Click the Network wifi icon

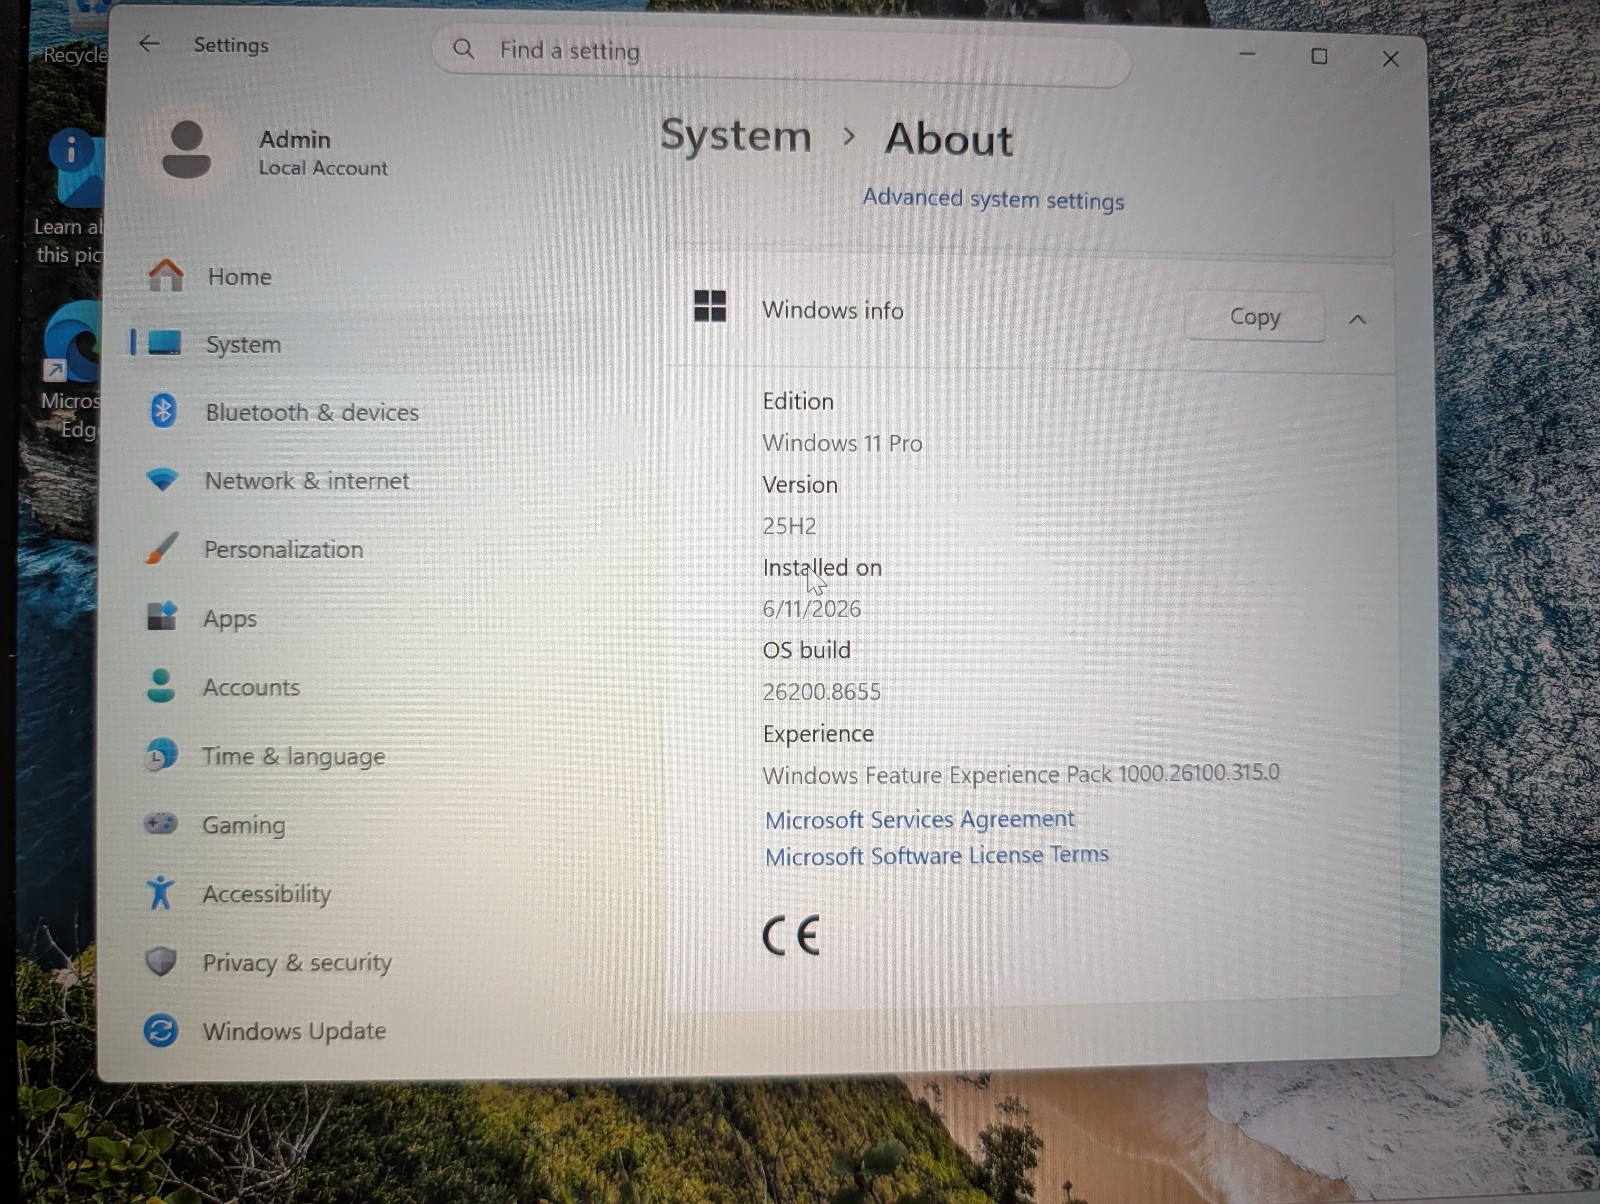162,480
